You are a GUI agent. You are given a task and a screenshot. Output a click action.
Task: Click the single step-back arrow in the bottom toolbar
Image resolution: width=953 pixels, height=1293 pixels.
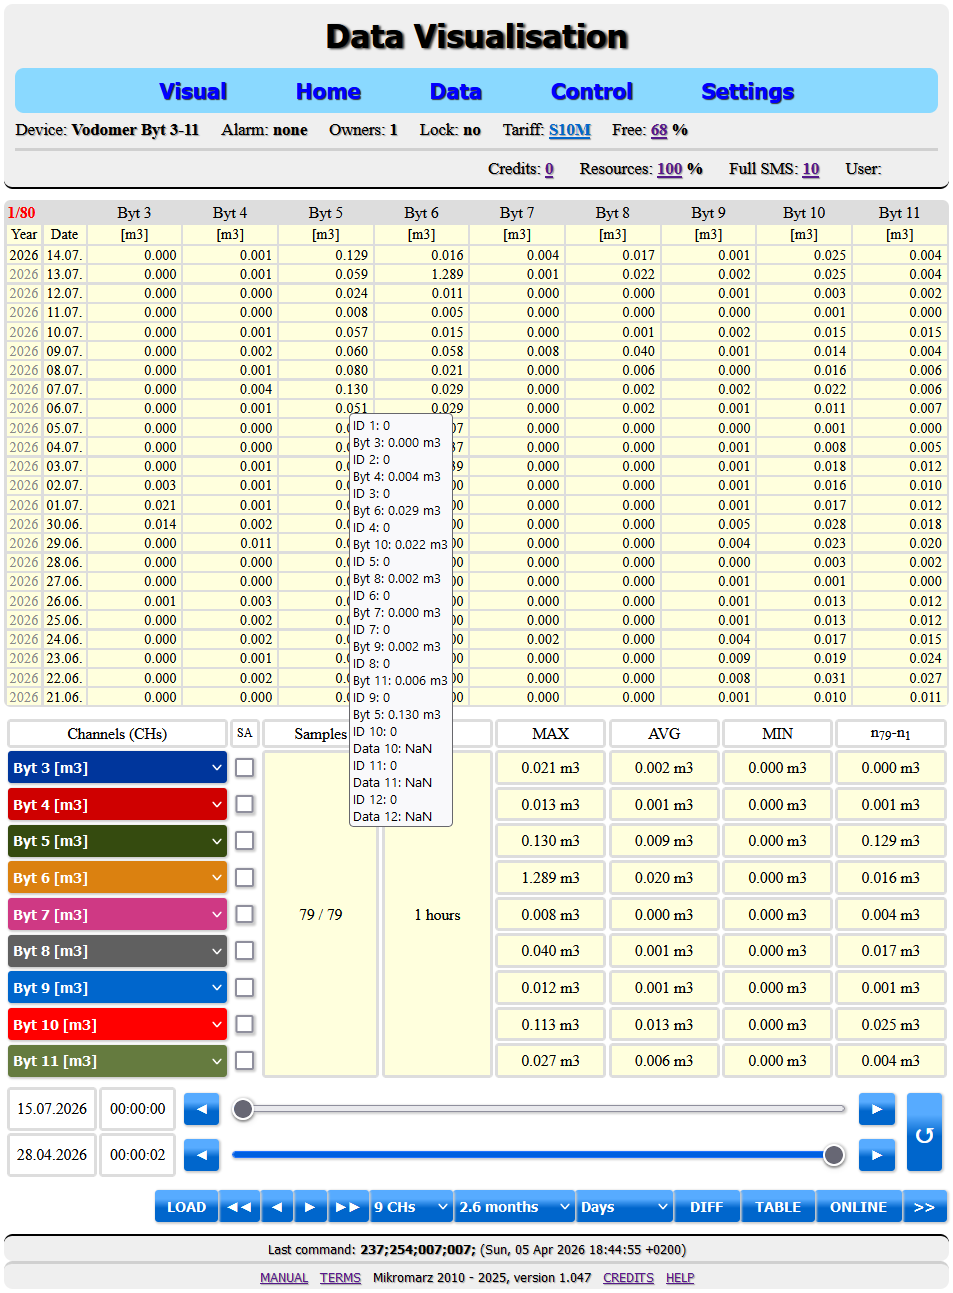277,1207
